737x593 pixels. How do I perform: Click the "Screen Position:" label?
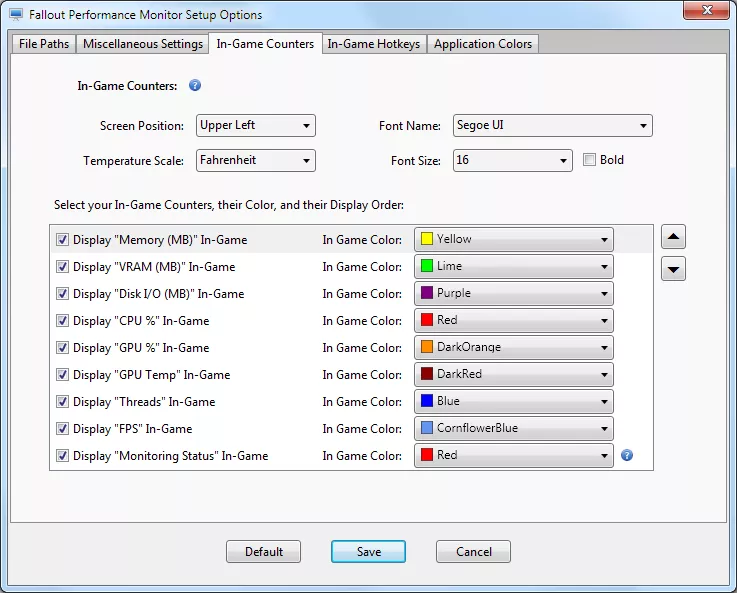click(x=141, y=126)
